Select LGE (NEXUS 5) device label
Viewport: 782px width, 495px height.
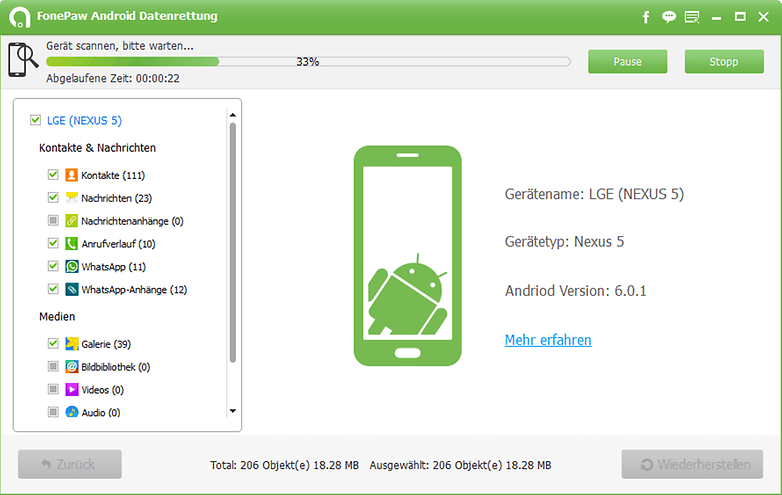pyautogui.click(x=84, y=121)
